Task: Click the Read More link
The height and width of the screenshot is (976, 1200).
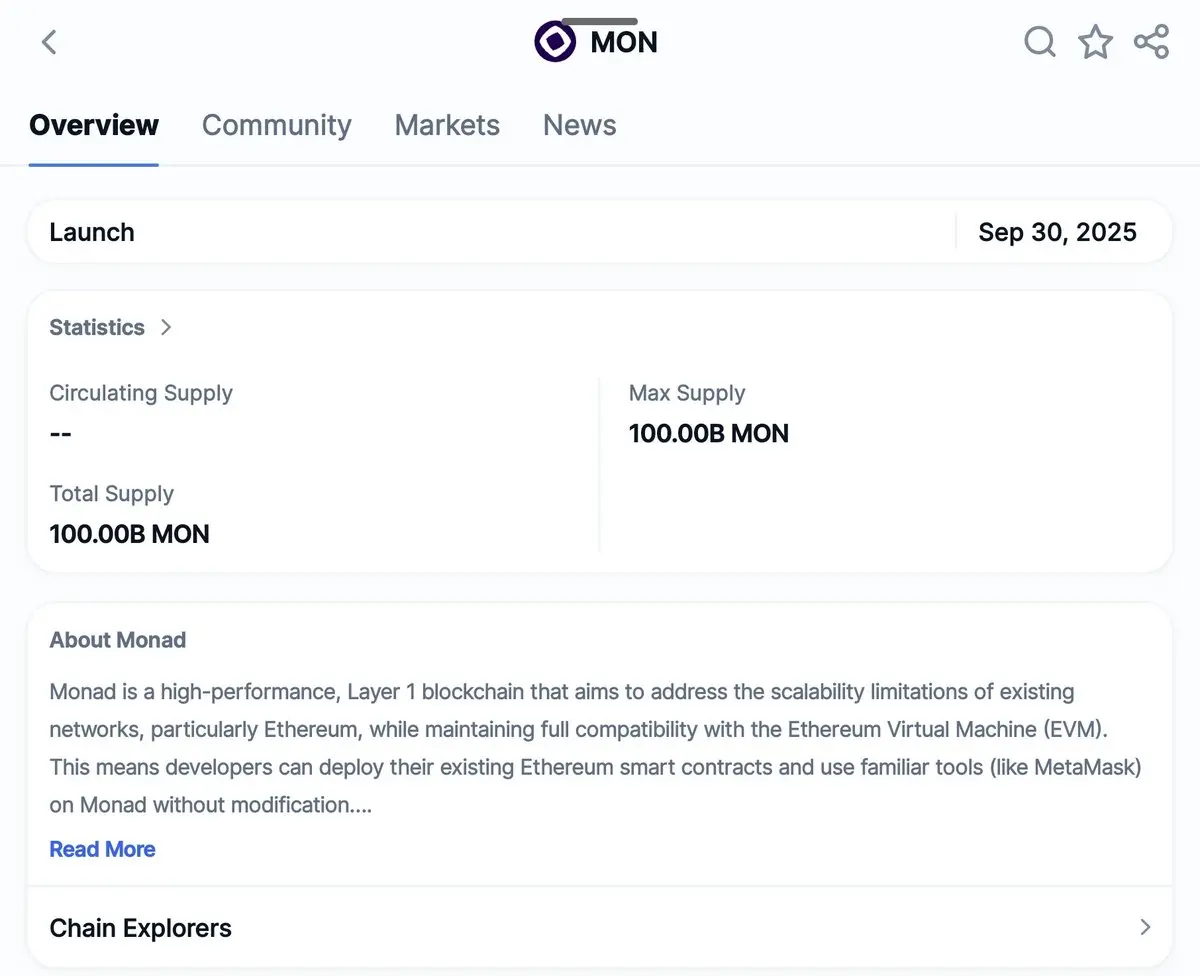Action: (103, 849)
